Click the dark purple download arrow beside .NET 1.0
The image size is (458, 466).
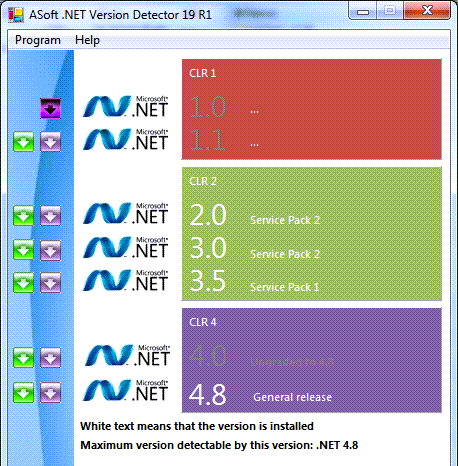(50, 108)
